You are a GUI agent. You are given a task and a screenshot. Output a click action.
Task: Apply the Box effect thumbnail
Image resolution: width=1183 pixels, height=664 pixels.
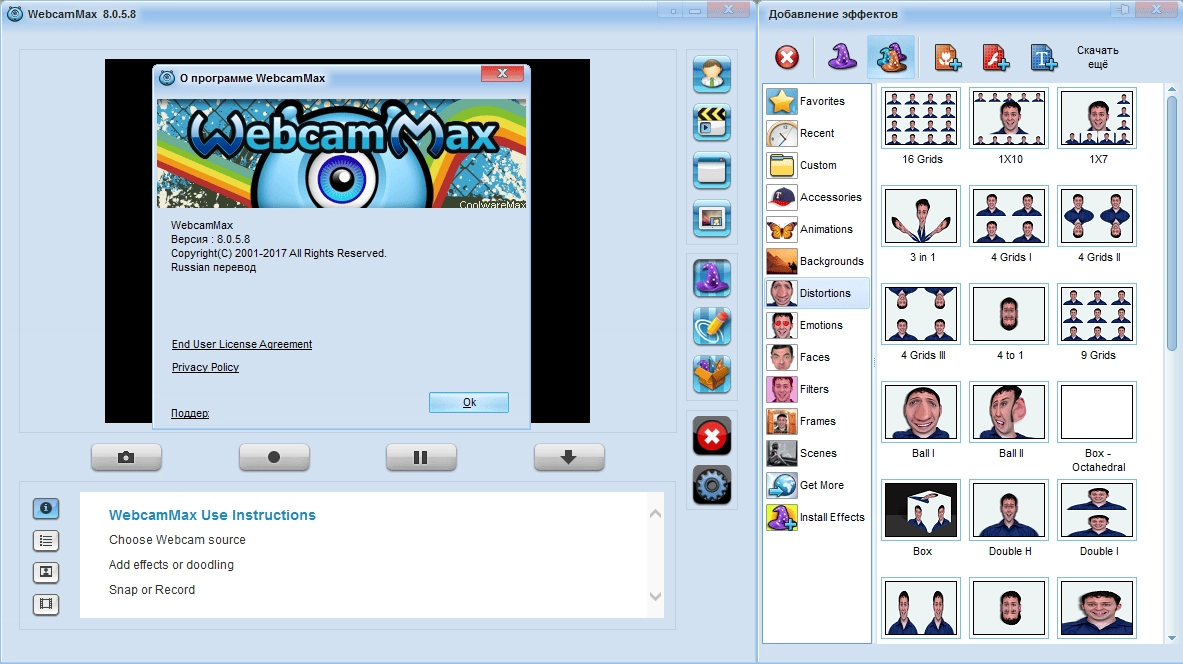point(921,511)
